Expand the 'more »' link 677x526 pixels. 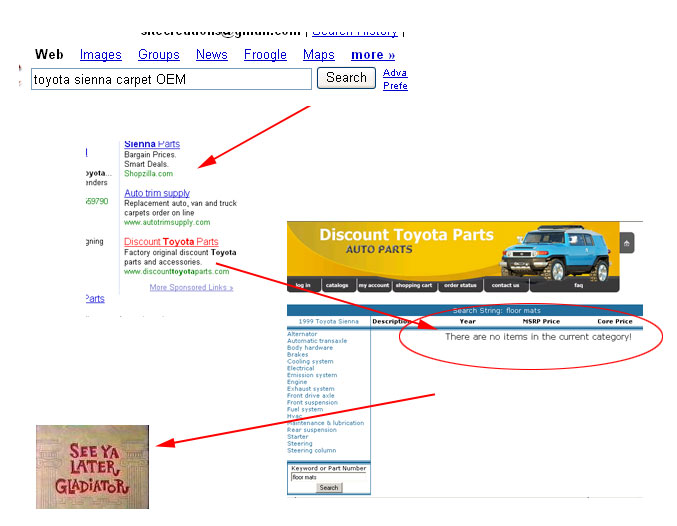373,55
